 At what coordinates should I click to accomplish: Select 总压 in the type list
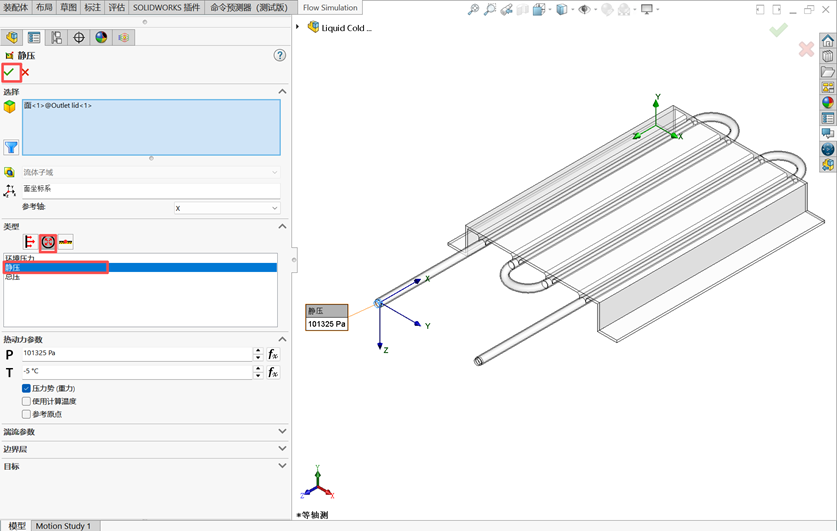click(12, 277)
